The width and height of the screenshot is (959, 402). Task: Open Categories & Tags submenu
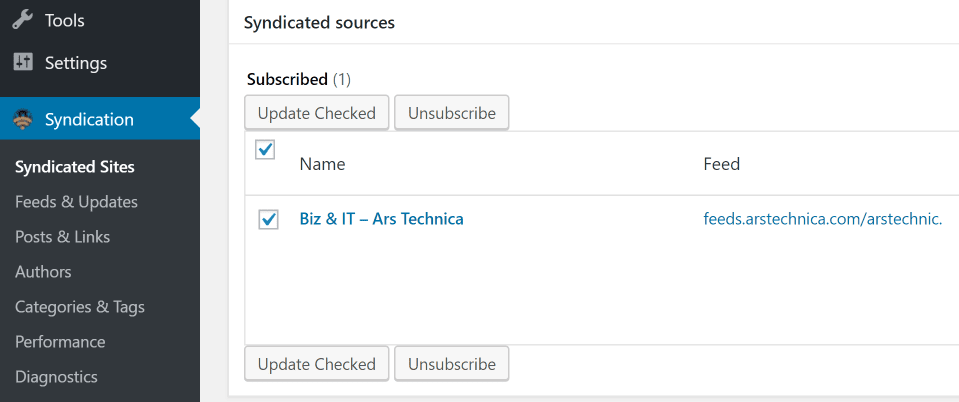pos(79,307)
